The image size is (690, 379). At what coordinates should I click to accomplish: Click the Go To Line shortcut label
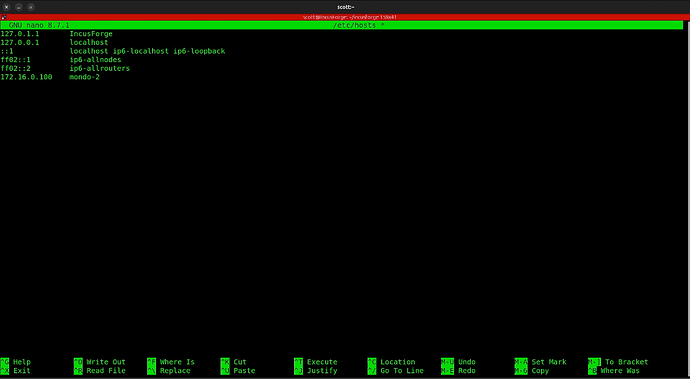tap(402, 371)
